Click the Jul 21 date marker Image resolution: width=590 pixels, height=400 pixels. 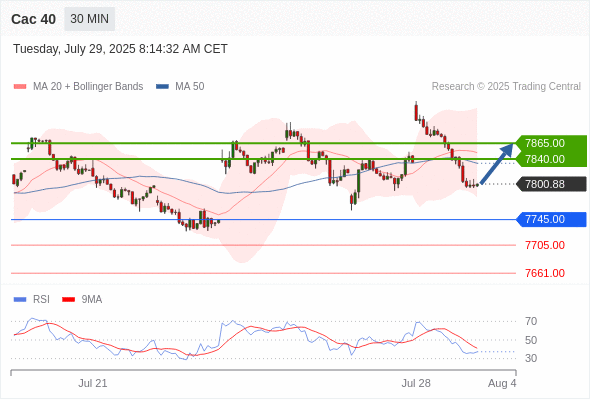click(93, 383)
